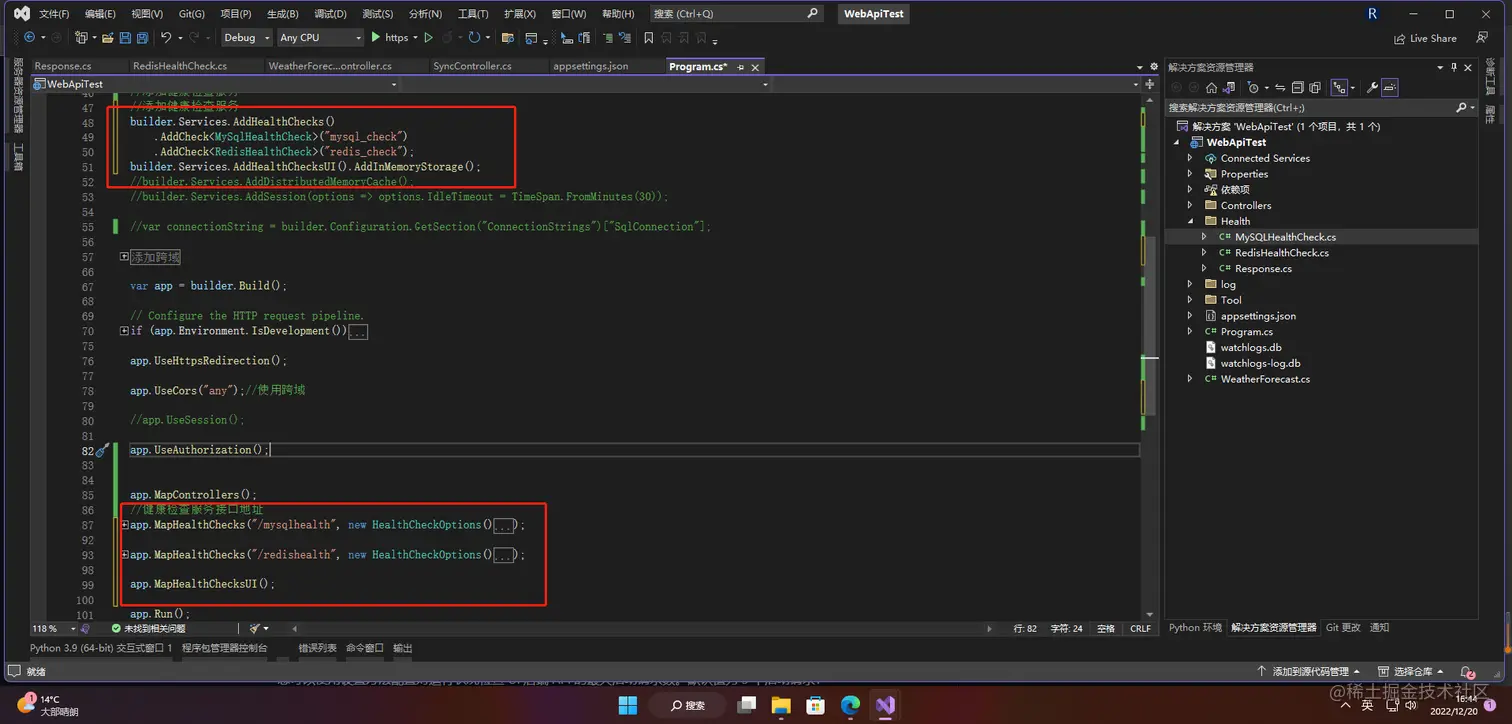
Task: Click the search box 搜索 (Ctrl+Q)
Action: [x=736, y=14]
